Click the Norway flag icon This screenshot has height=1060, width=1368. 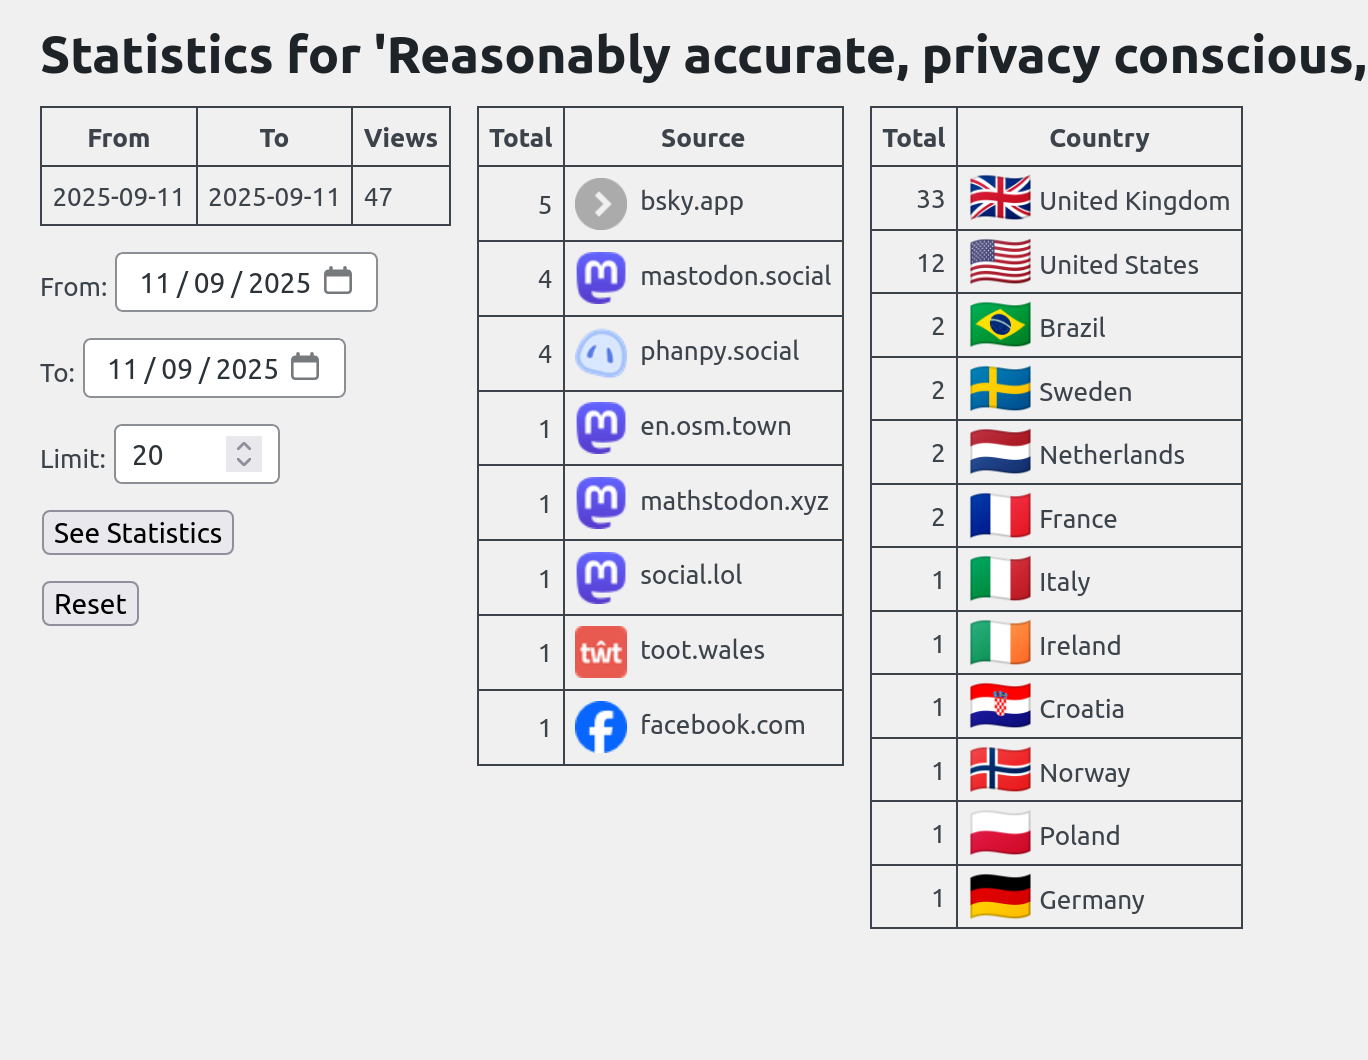pos(1000,771)
